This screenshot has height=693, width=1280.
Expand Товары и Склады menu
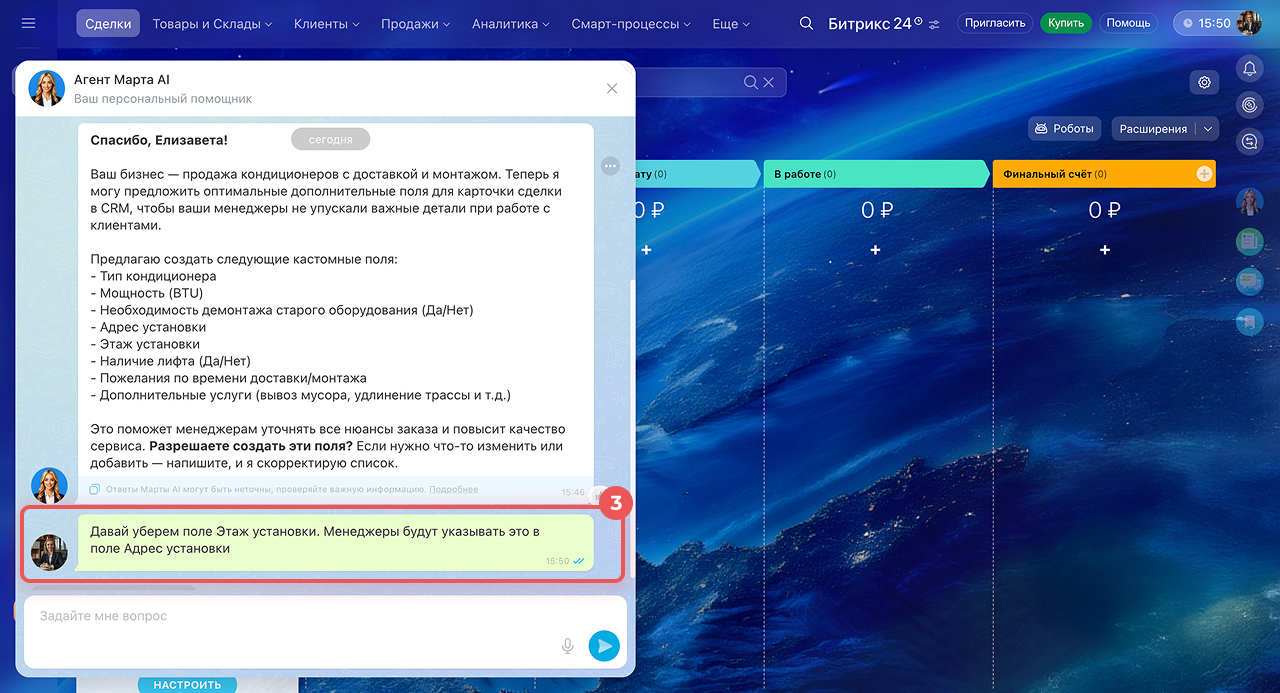tap(212, 23)
